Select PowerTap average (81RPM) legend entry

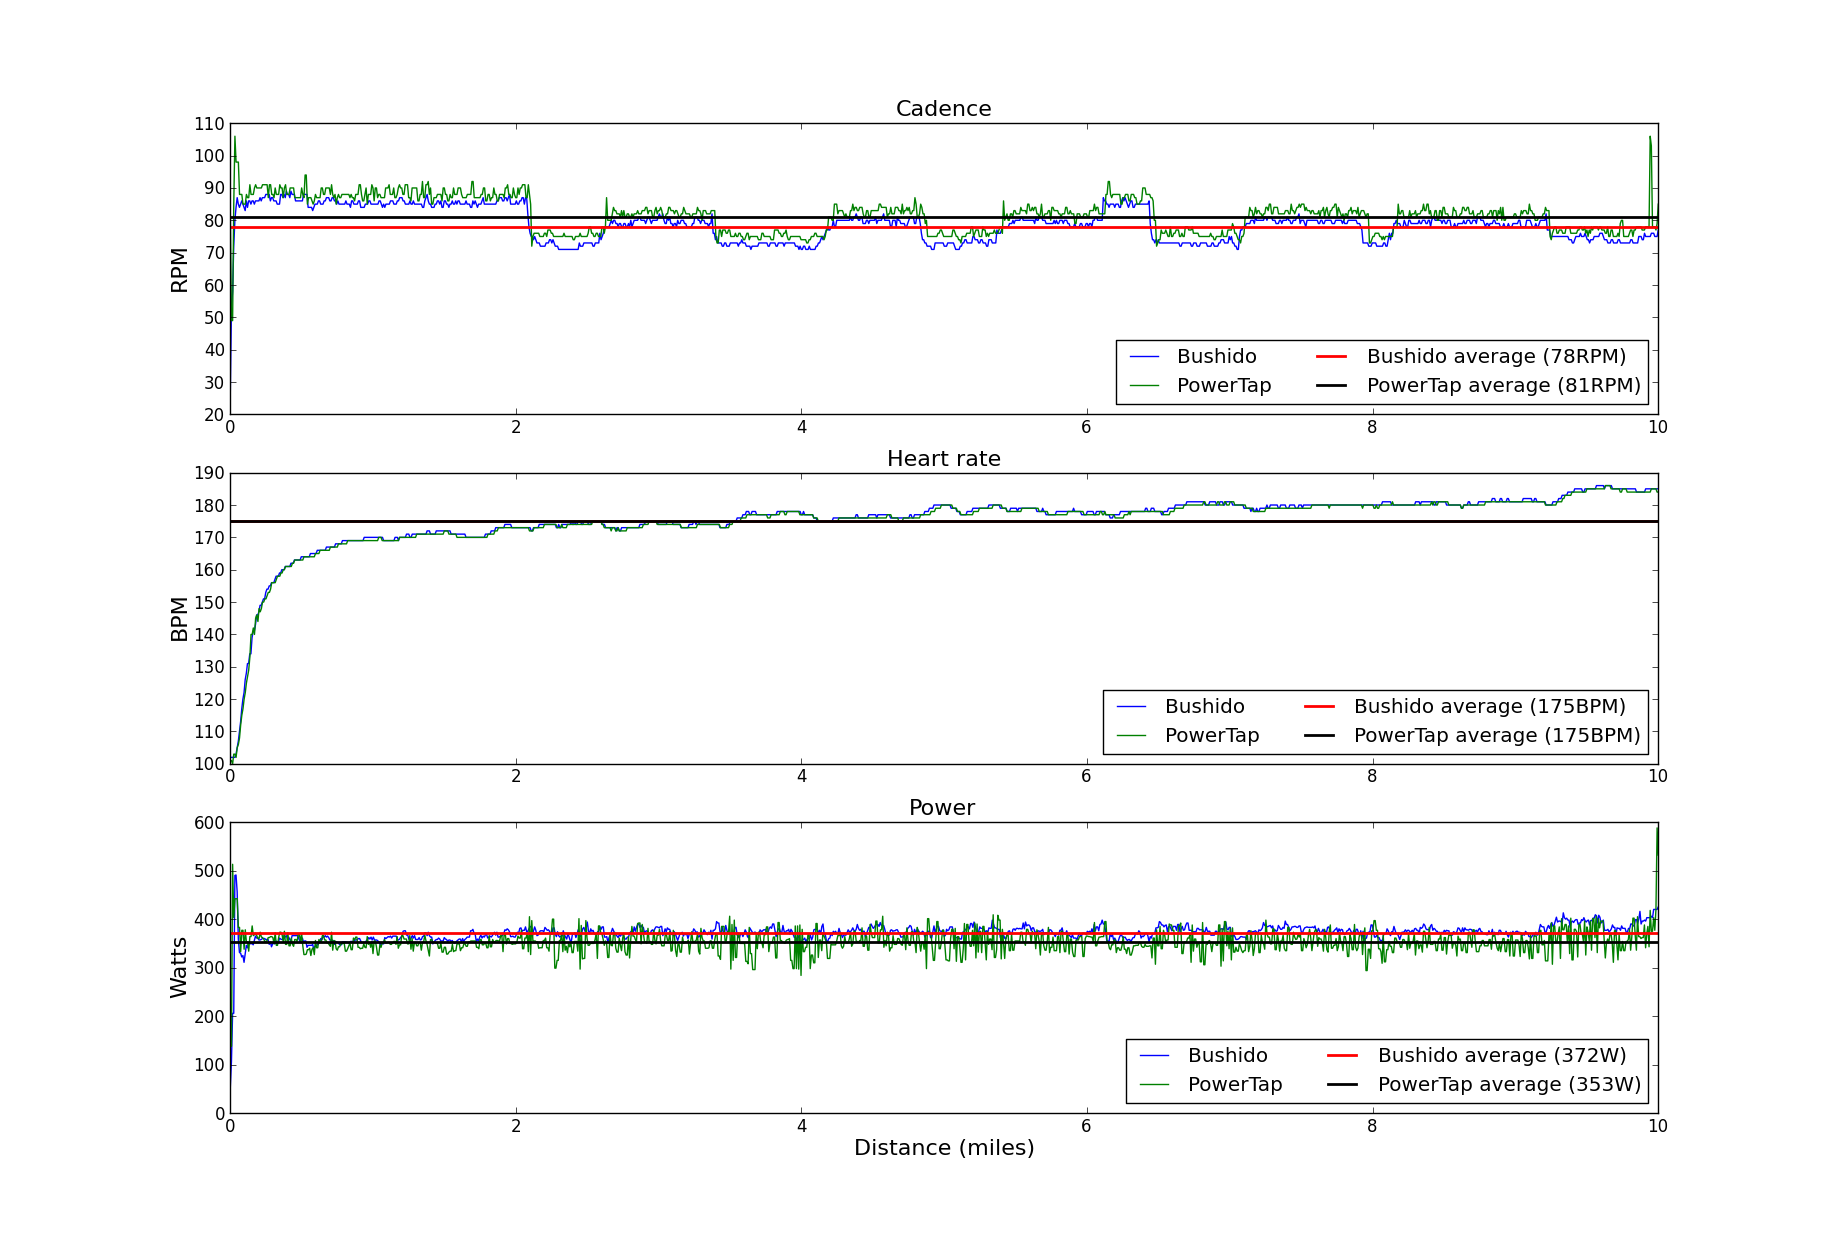point(1503,386)
